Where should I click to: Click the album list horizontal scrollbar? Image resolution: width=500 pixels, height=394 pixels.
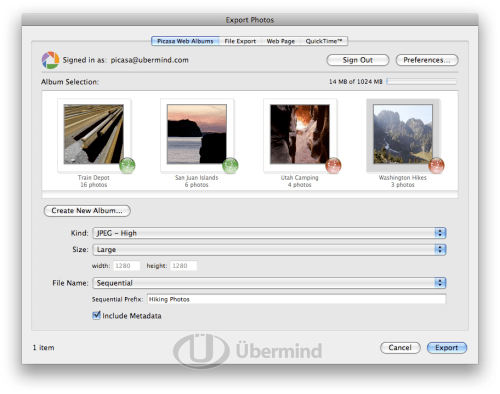pyautogui.click(x=250, y=195)
